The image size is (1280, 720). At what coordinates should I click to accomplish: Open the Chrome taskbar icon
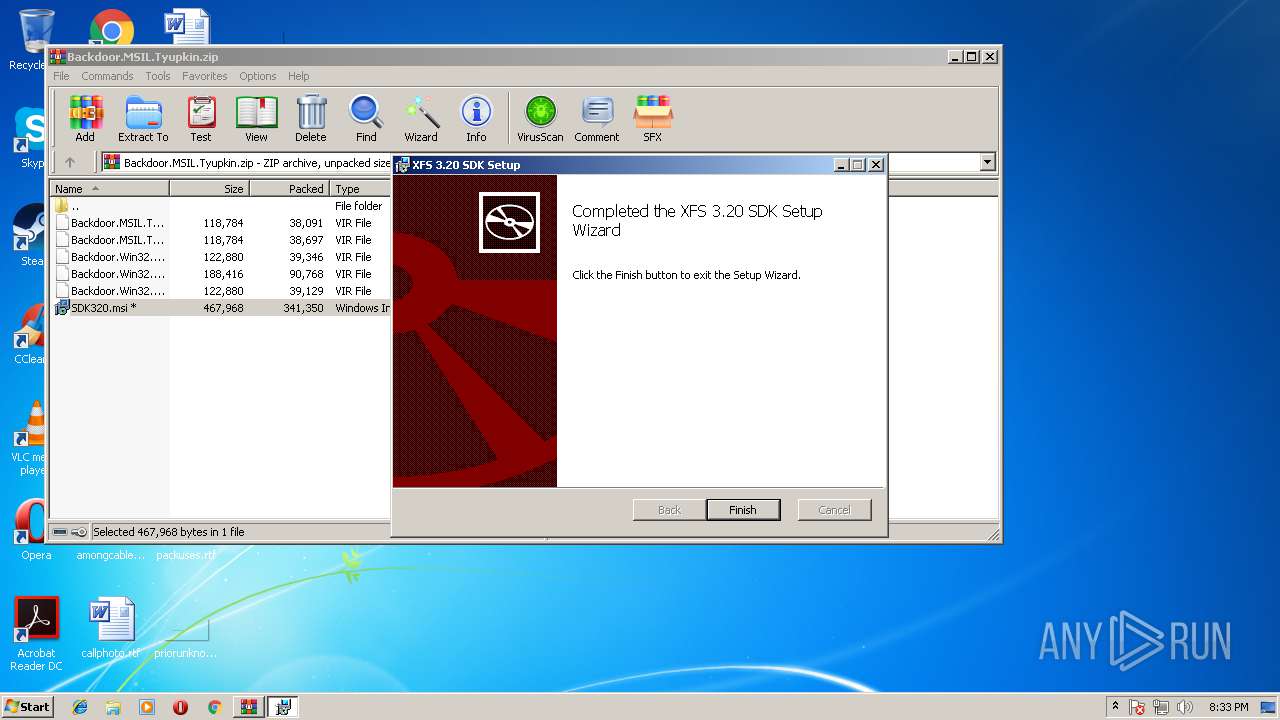[x=214, y=707]
